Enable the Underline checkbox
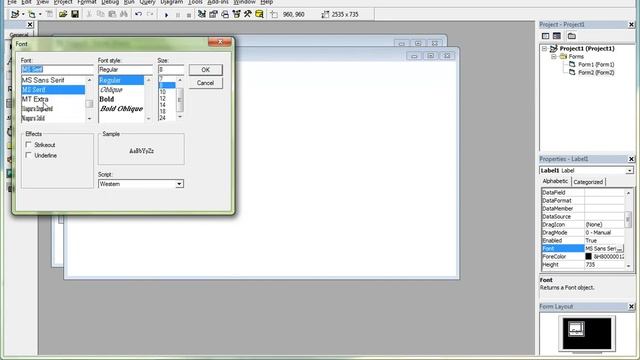This screenshot has width=640, height=360. coord(28,155)
